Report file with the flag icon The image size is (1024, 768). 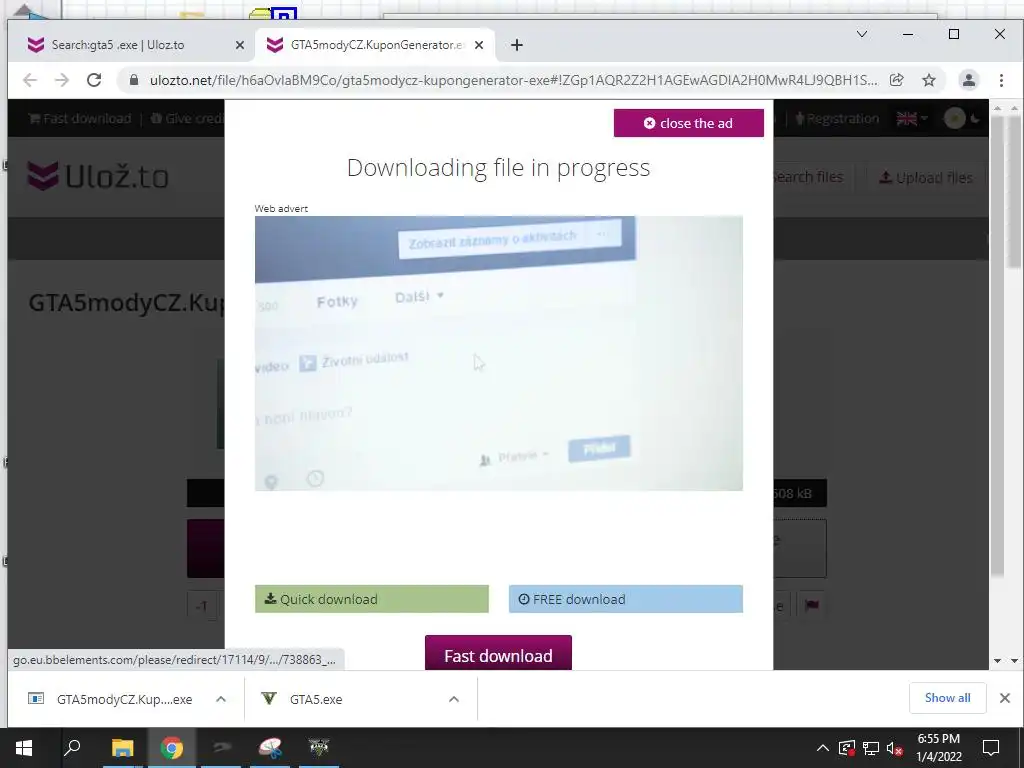[x=812, y=605]
